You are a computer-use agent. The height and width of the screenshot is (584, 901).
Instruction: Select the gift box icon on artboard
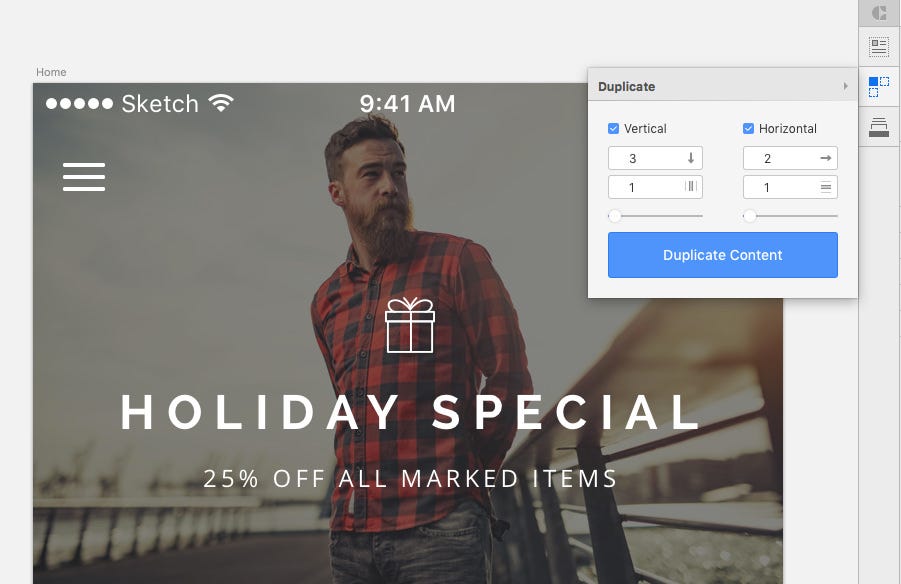click(410, 325)
